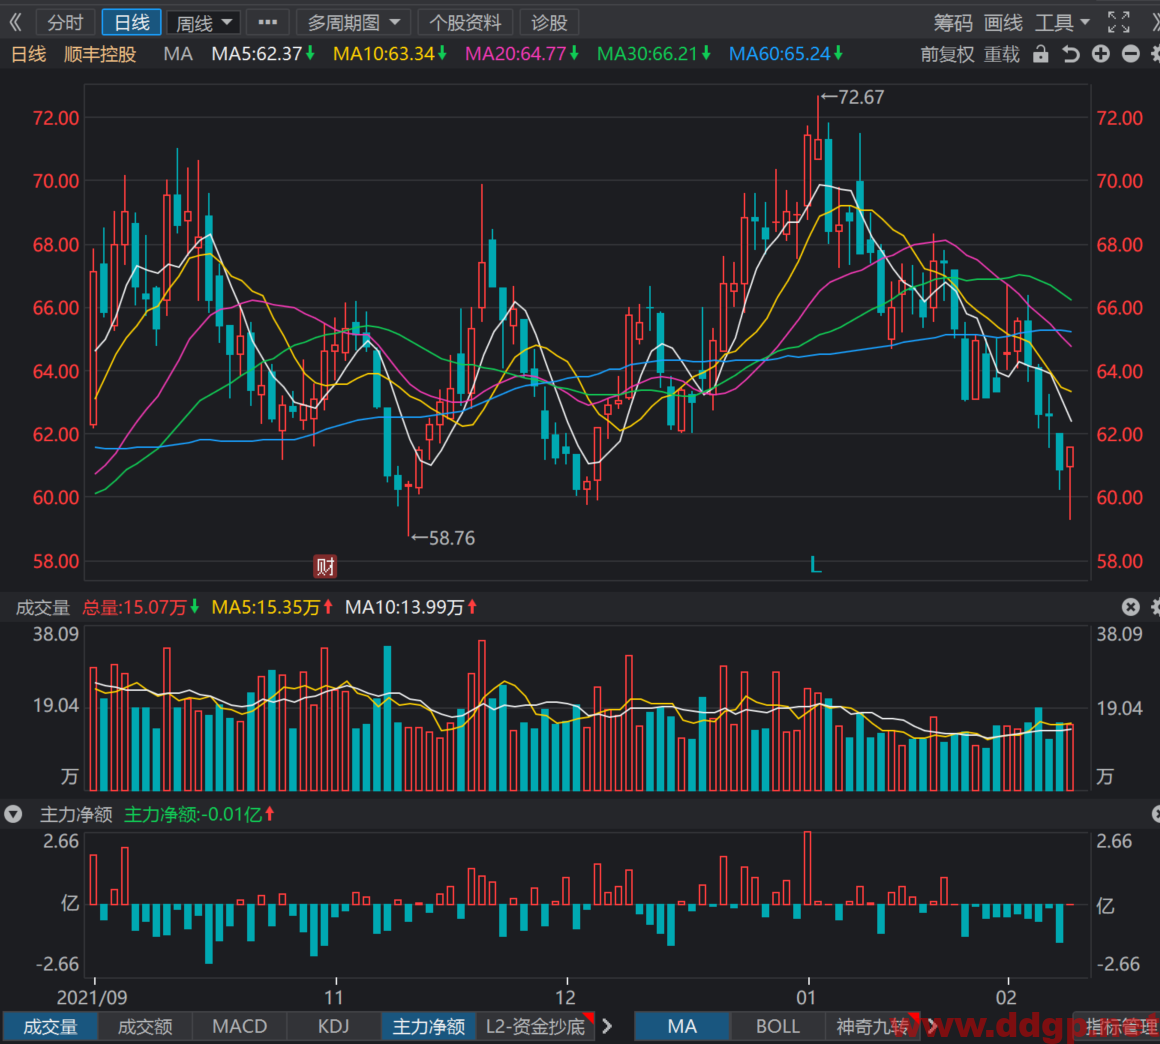
Task: Select the KDJ indicator tab
Action: pyautogui.click(x=334, y=1026)
